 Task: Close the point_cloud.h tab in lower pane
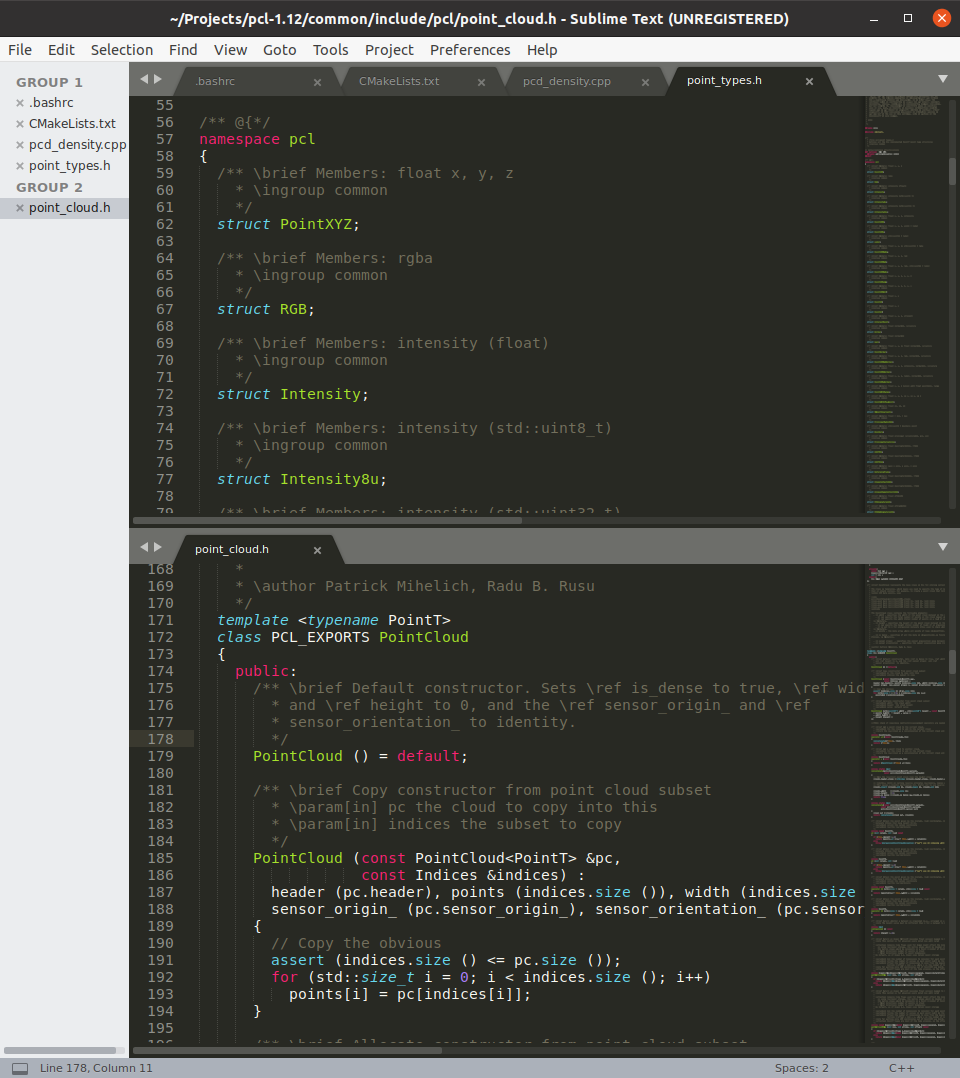[317, 550]
